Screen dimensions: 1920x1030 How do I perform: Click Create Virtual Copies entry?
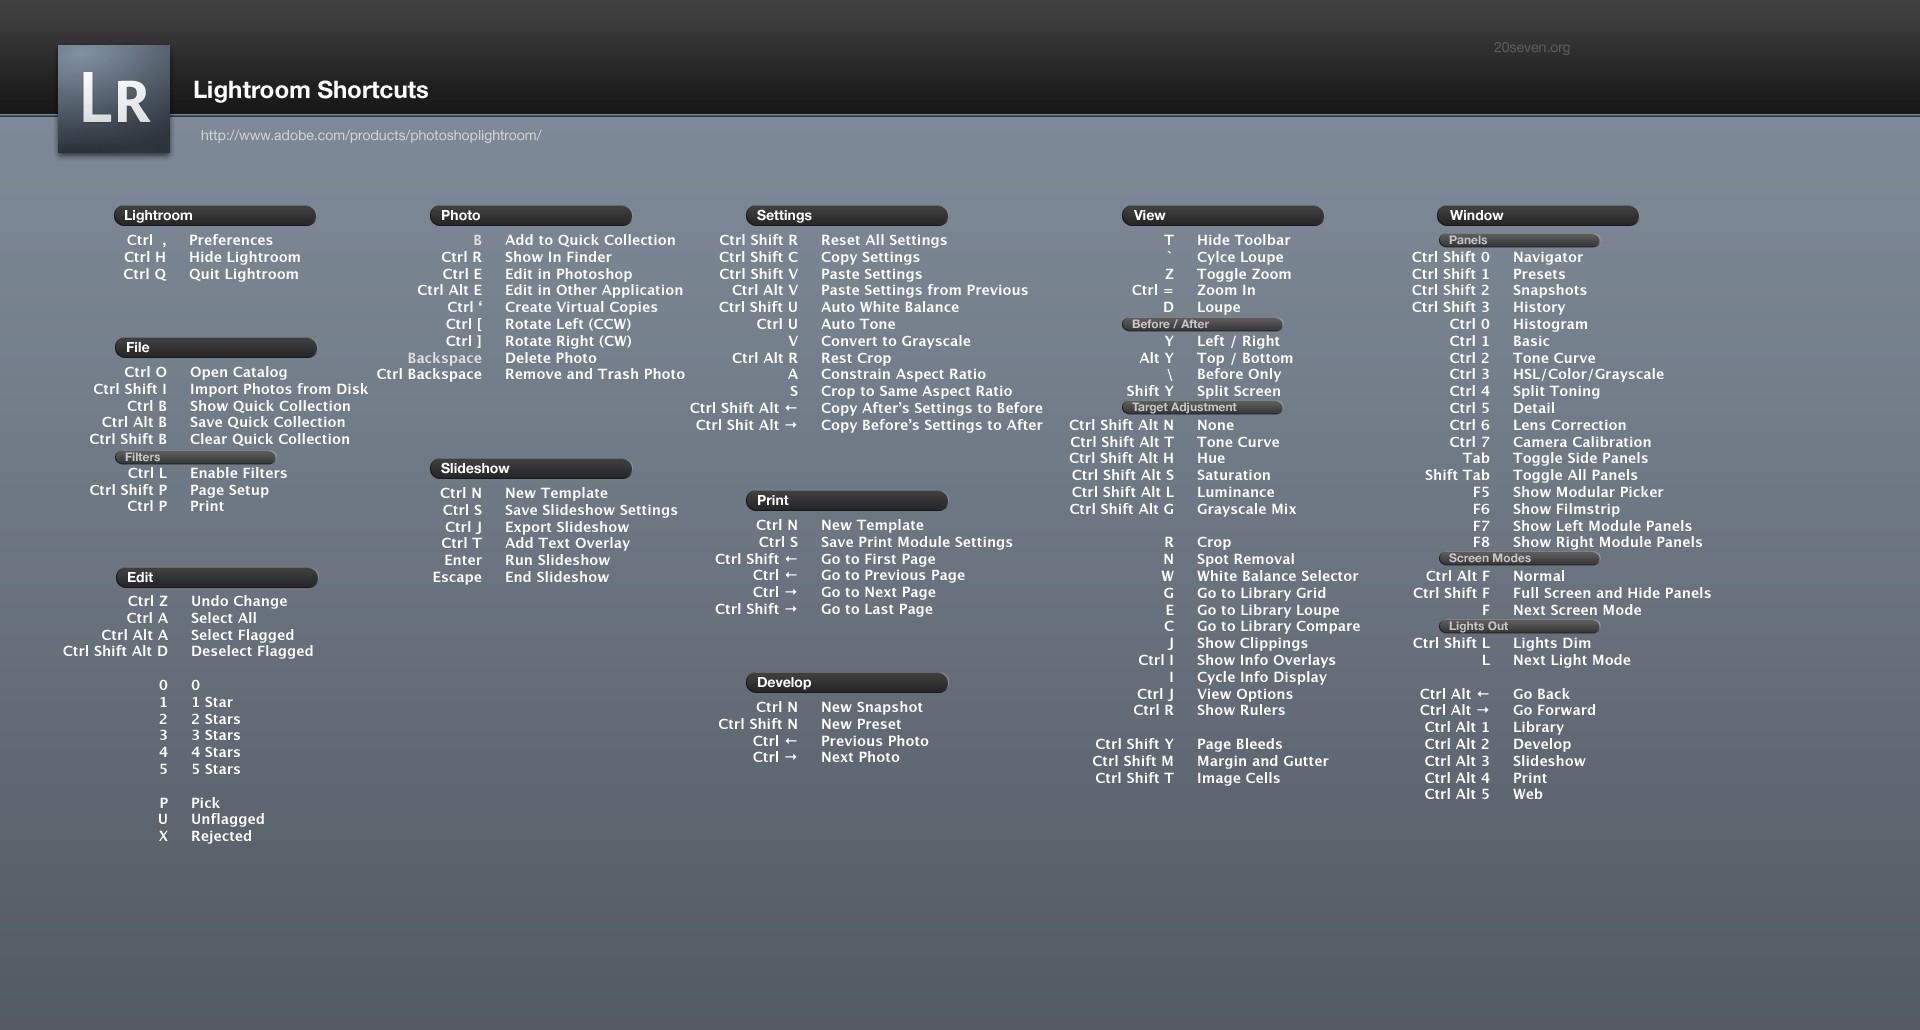pos(582,307)
